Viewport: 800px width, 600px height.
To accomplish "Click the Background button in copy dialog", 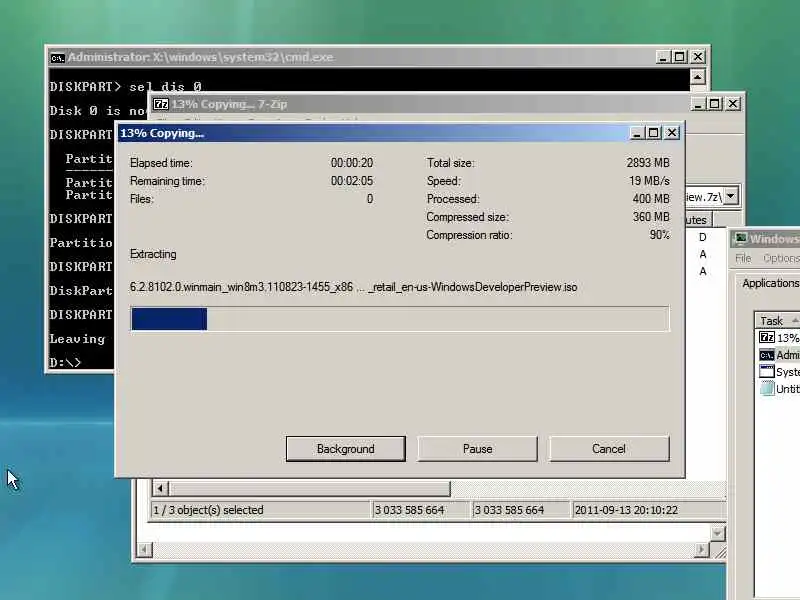I will [x=345, y=448].
